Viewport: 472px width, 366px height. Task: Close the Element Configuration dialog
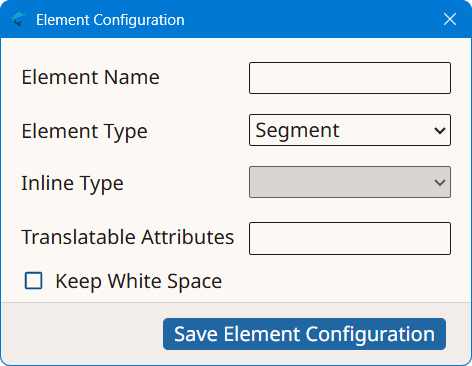pos(450,19)
